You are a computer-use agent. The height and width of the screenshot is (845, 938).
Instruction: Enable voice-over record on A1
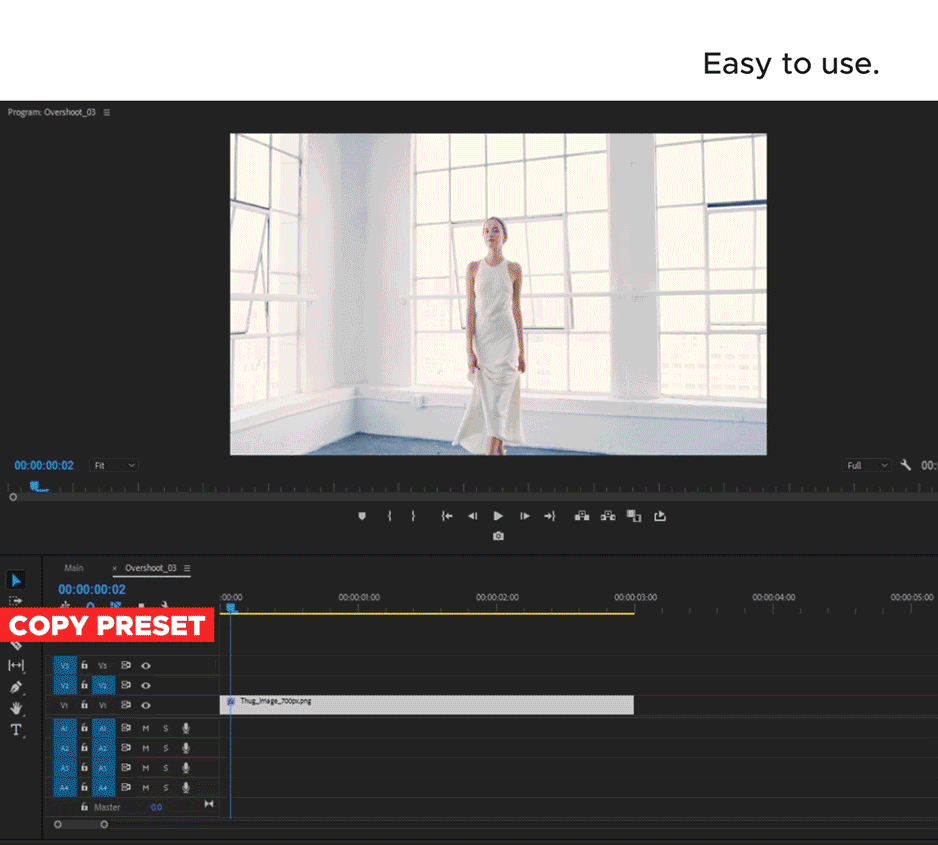(x=186, y=728)
